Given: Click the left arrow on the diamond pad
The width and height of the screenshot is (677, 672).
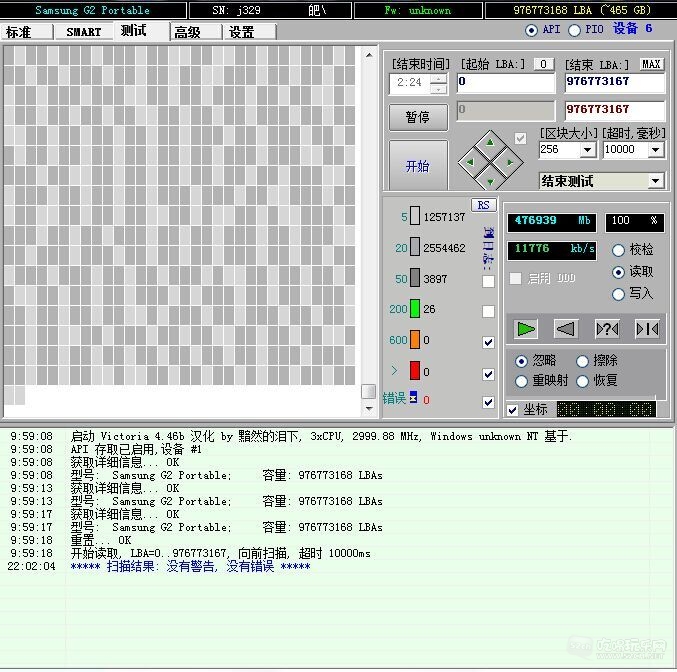Looking at the screenshot, I should pyautogui.click(x=471, y=162).
